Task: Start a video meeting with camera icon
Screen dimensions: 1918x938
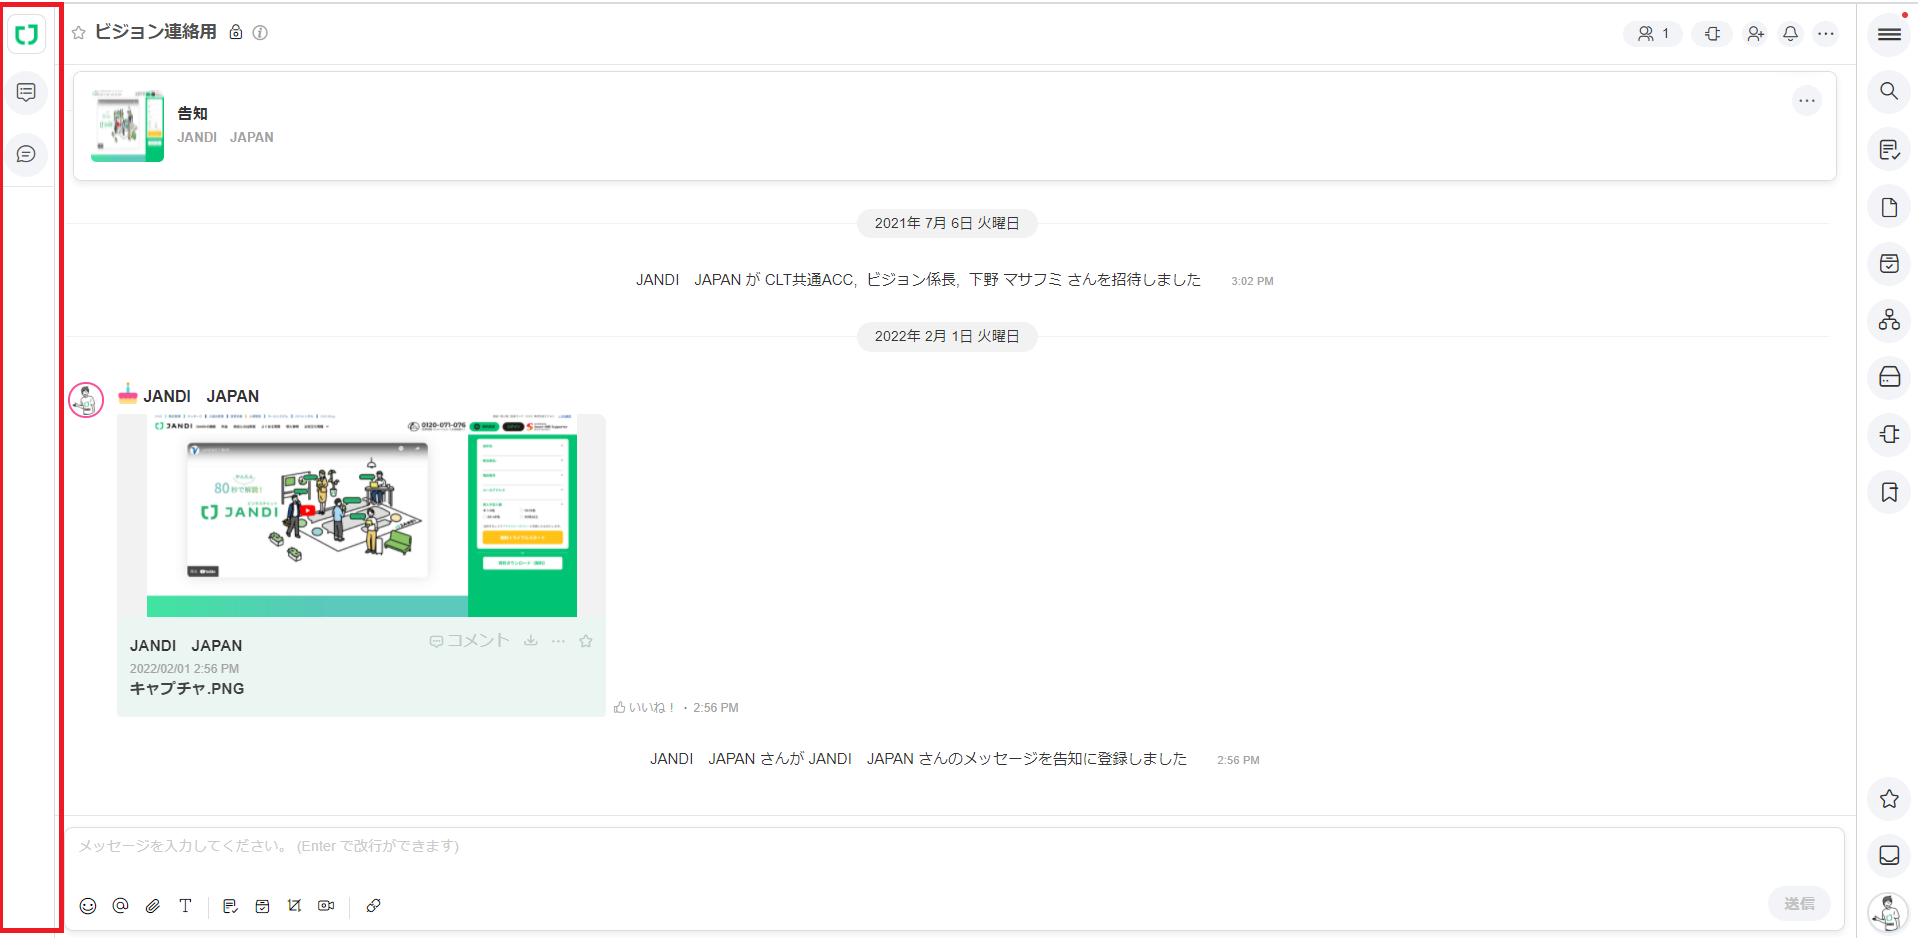Action: coord(326,906)
